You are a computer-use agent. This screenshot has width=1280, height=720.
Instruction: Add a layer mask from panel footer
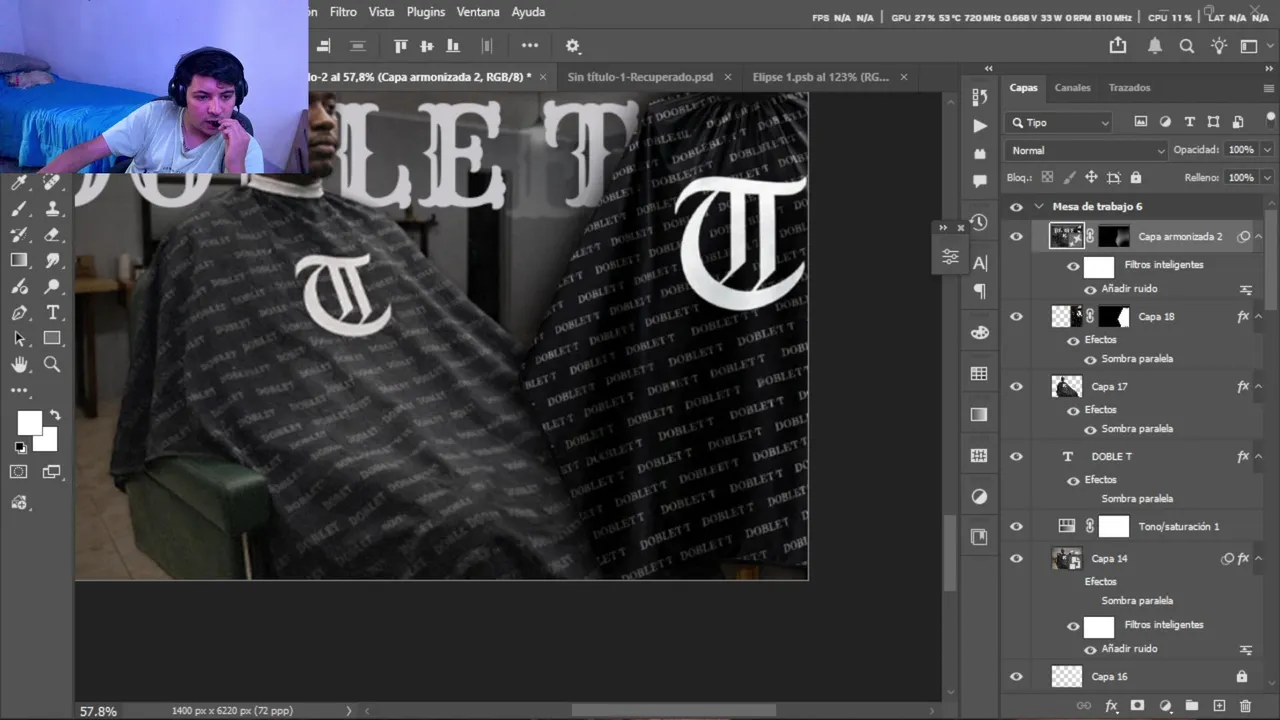(1137, 706)
